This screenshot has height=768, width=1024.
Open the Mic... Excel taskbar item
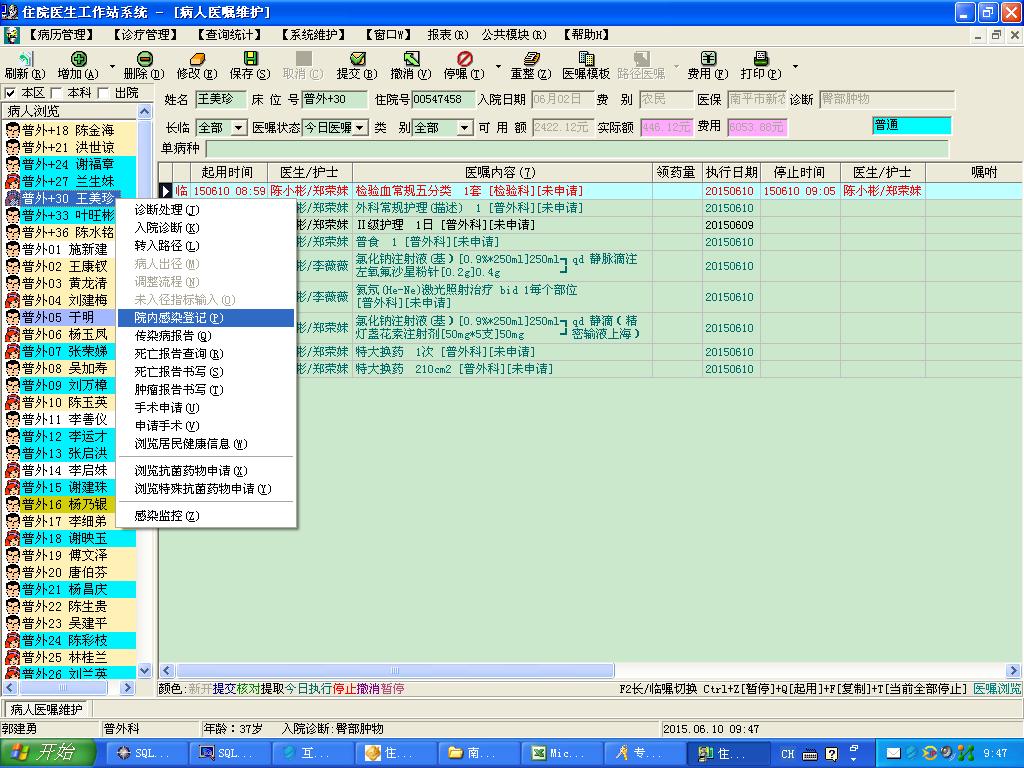click(562, 753)
